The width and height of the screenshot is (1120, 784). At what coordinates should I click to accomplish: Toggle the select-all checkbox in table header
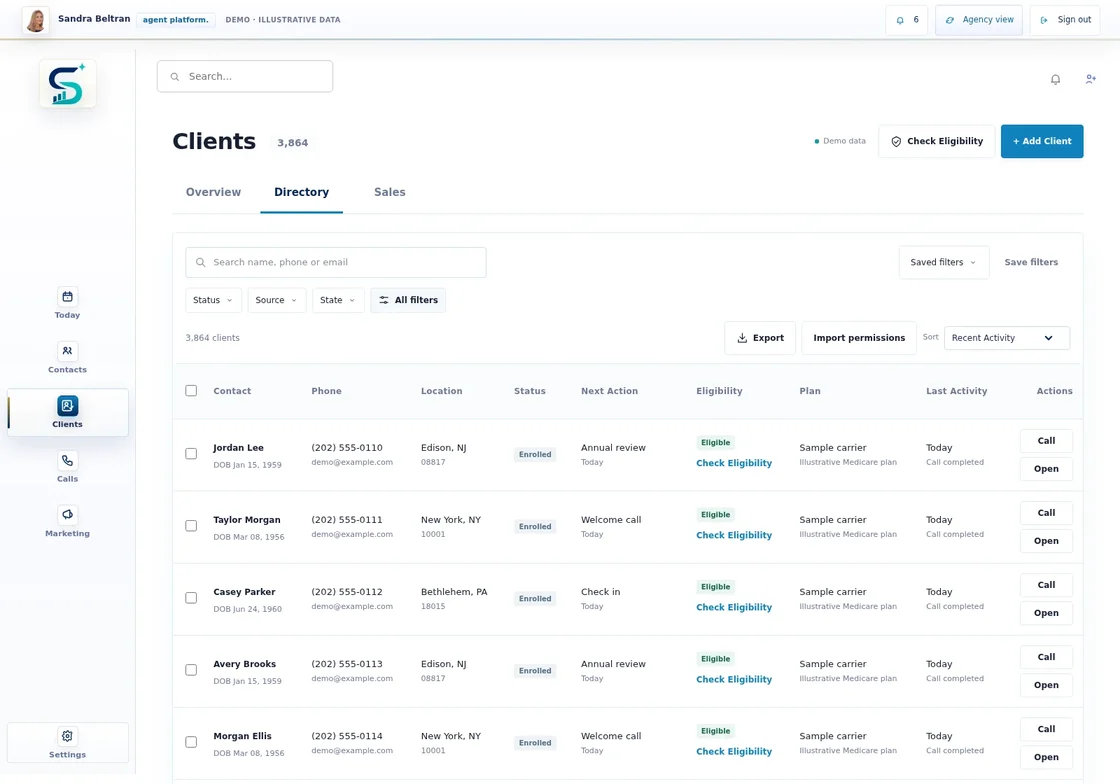coord(191,391)
